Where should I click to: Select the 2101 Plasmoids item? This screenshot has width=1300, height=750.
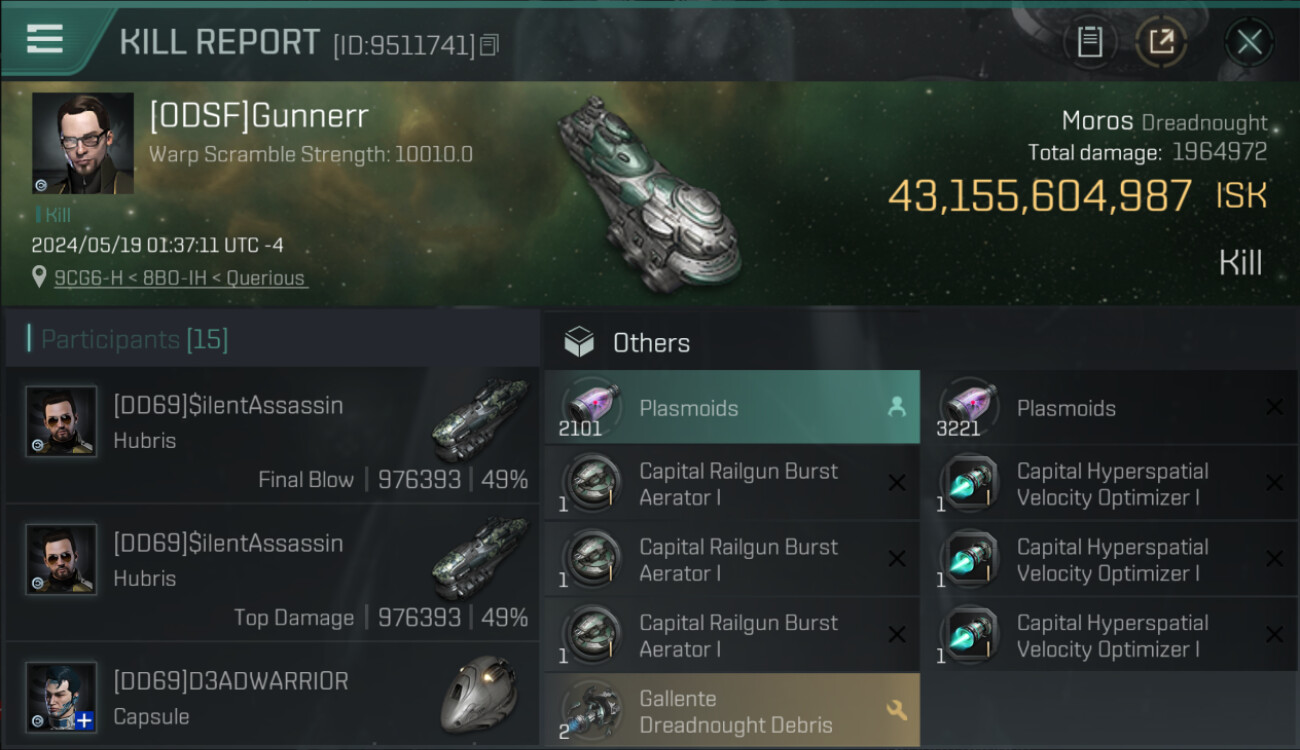(731, 408)
